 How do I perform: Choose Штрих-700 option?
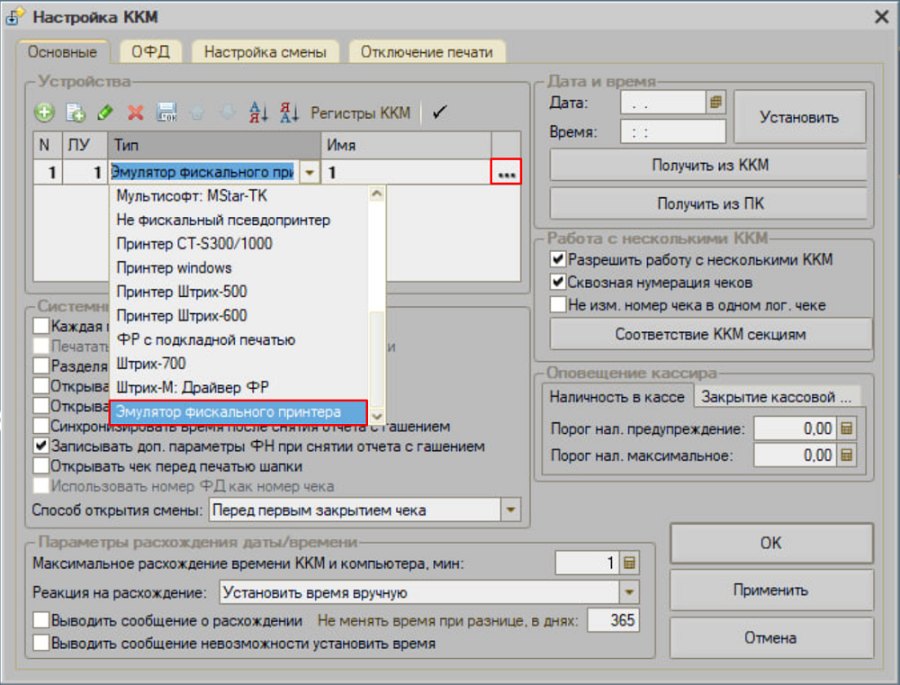click(239, 363)
